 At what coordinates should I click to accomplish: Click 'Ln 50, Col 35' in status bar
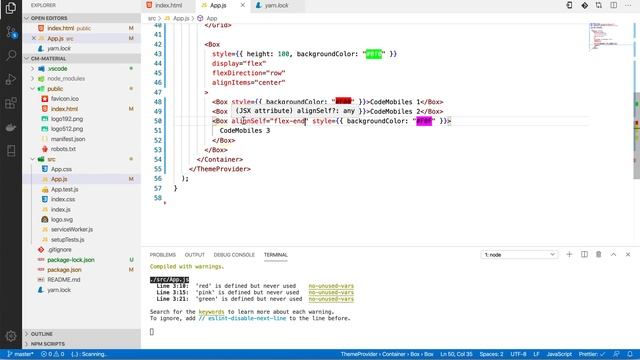tap(456, 354)
